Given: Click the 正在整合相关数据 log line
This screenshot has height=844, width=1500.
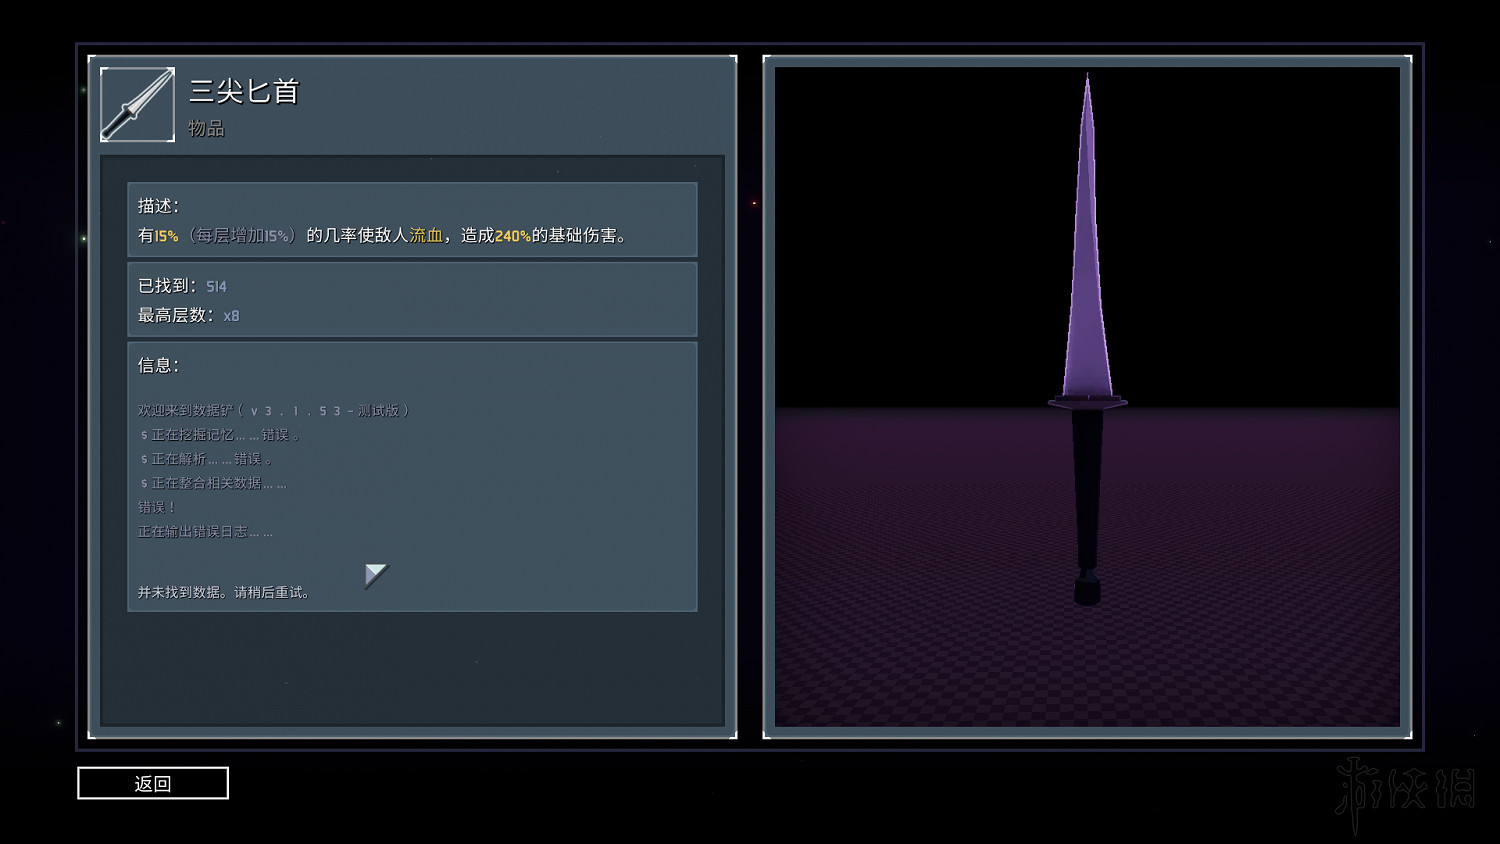Looking at the screenshot, I should [213, 483].
